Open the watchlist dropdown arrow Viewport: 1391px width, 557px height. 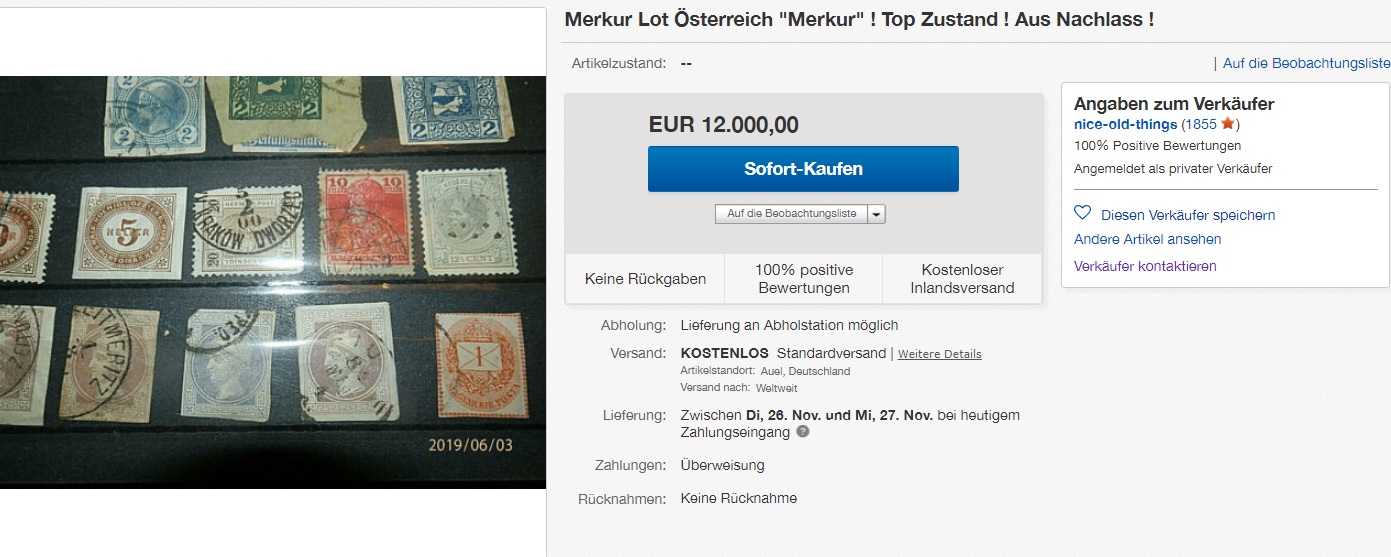click(876, 214)
